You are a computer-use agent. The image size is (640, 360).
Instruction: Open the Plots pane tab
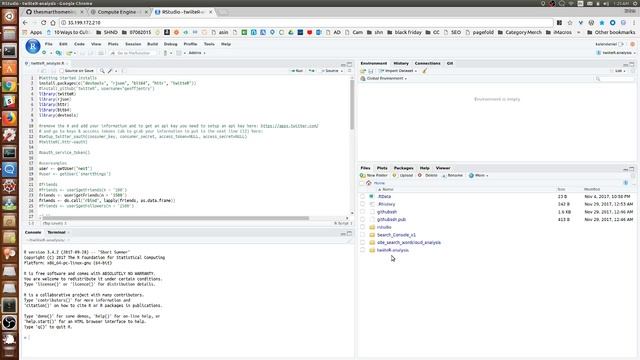point(382,168)
